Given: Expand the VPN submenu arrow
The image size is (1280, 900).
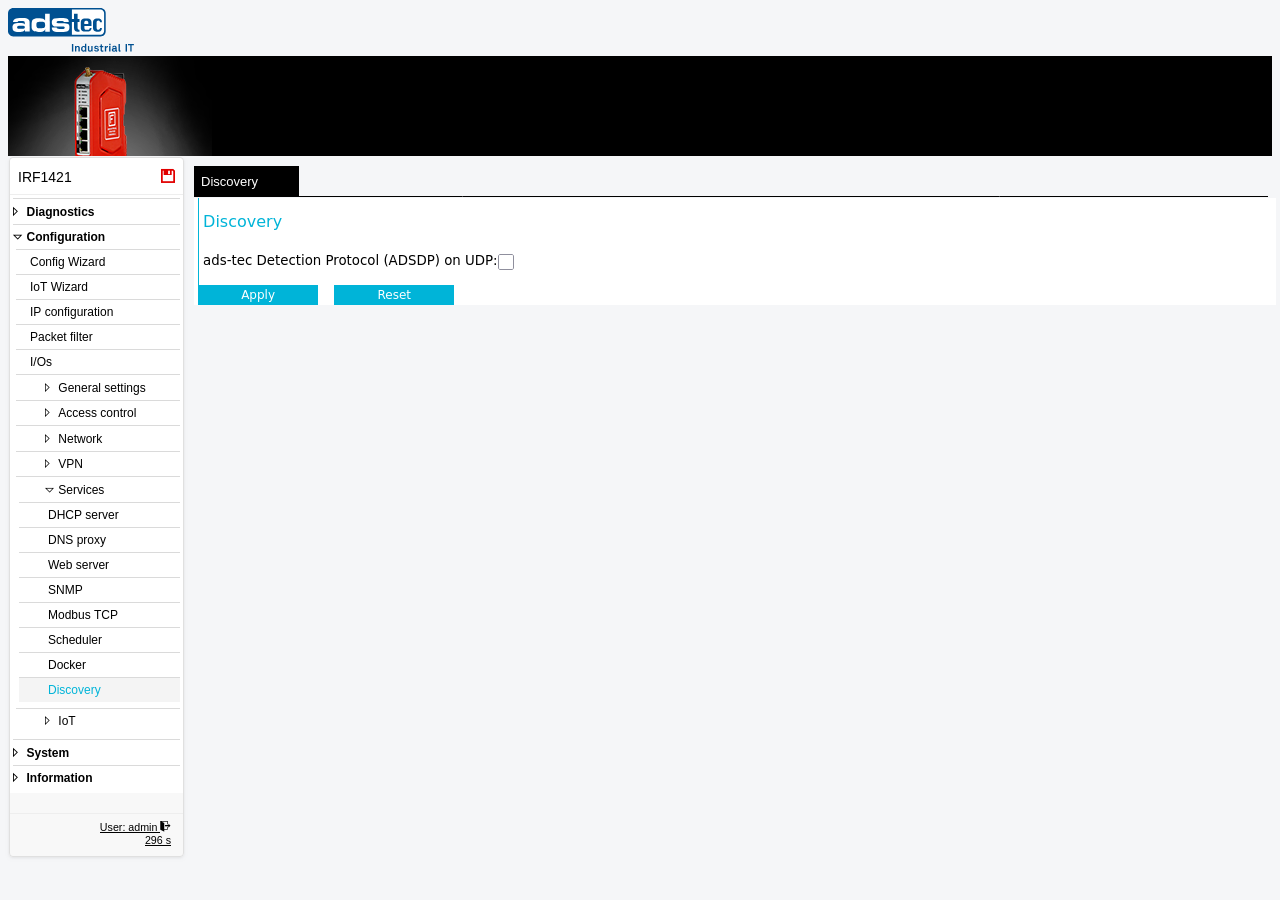Looking at the screenshot, I should coord(47,464).
